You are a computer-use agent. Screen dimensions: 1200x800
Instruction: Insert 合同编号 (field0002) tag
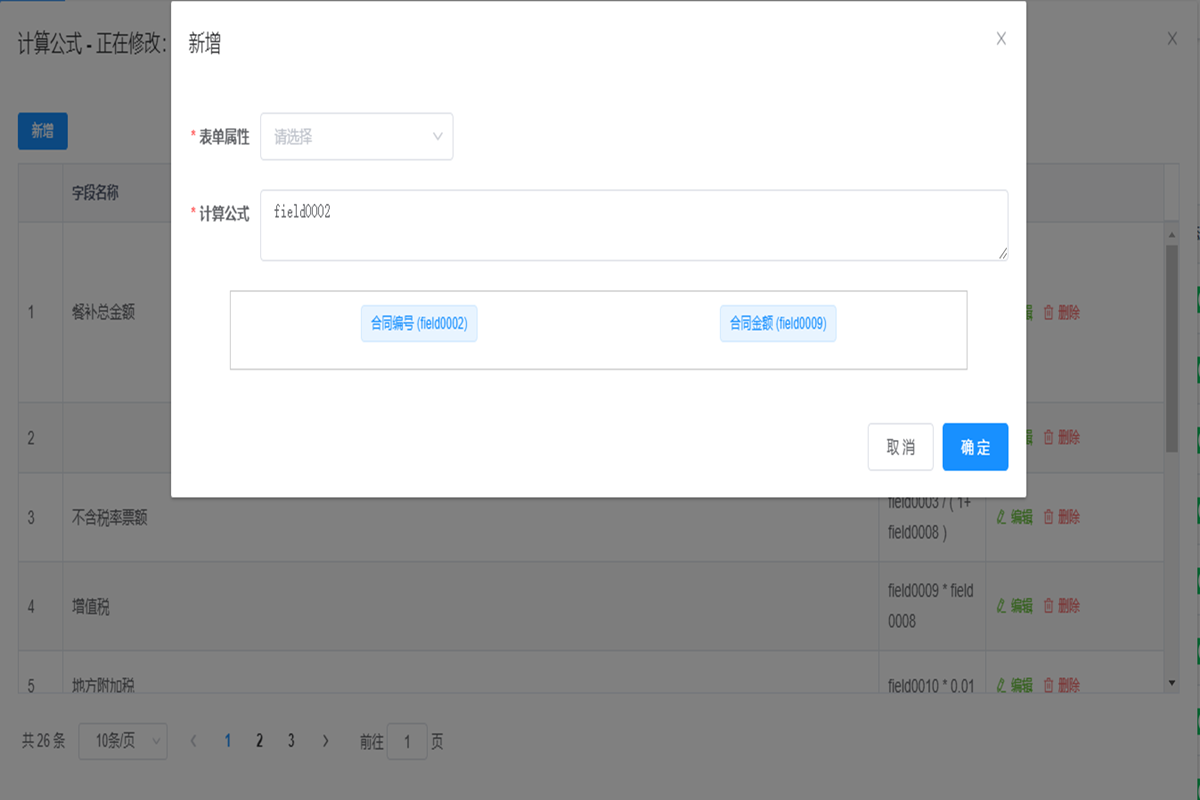coord(418,323)
